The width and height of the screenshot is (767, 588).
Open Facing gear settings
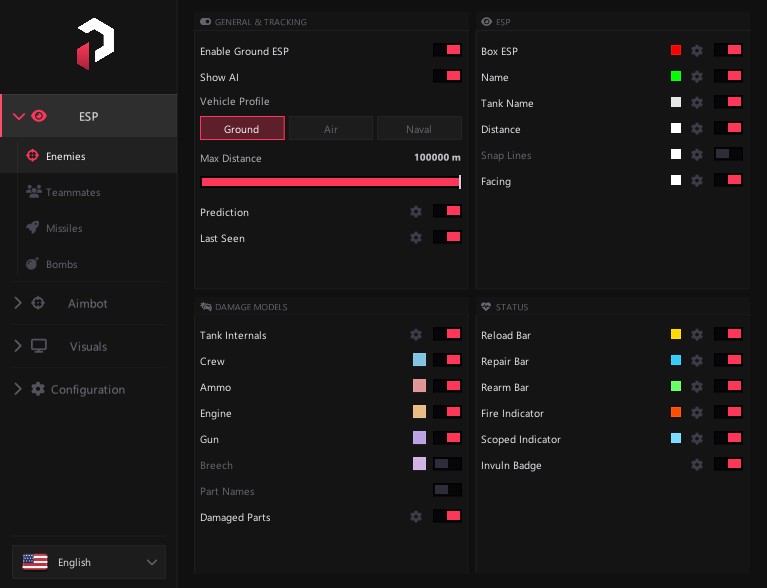(697, 181)
